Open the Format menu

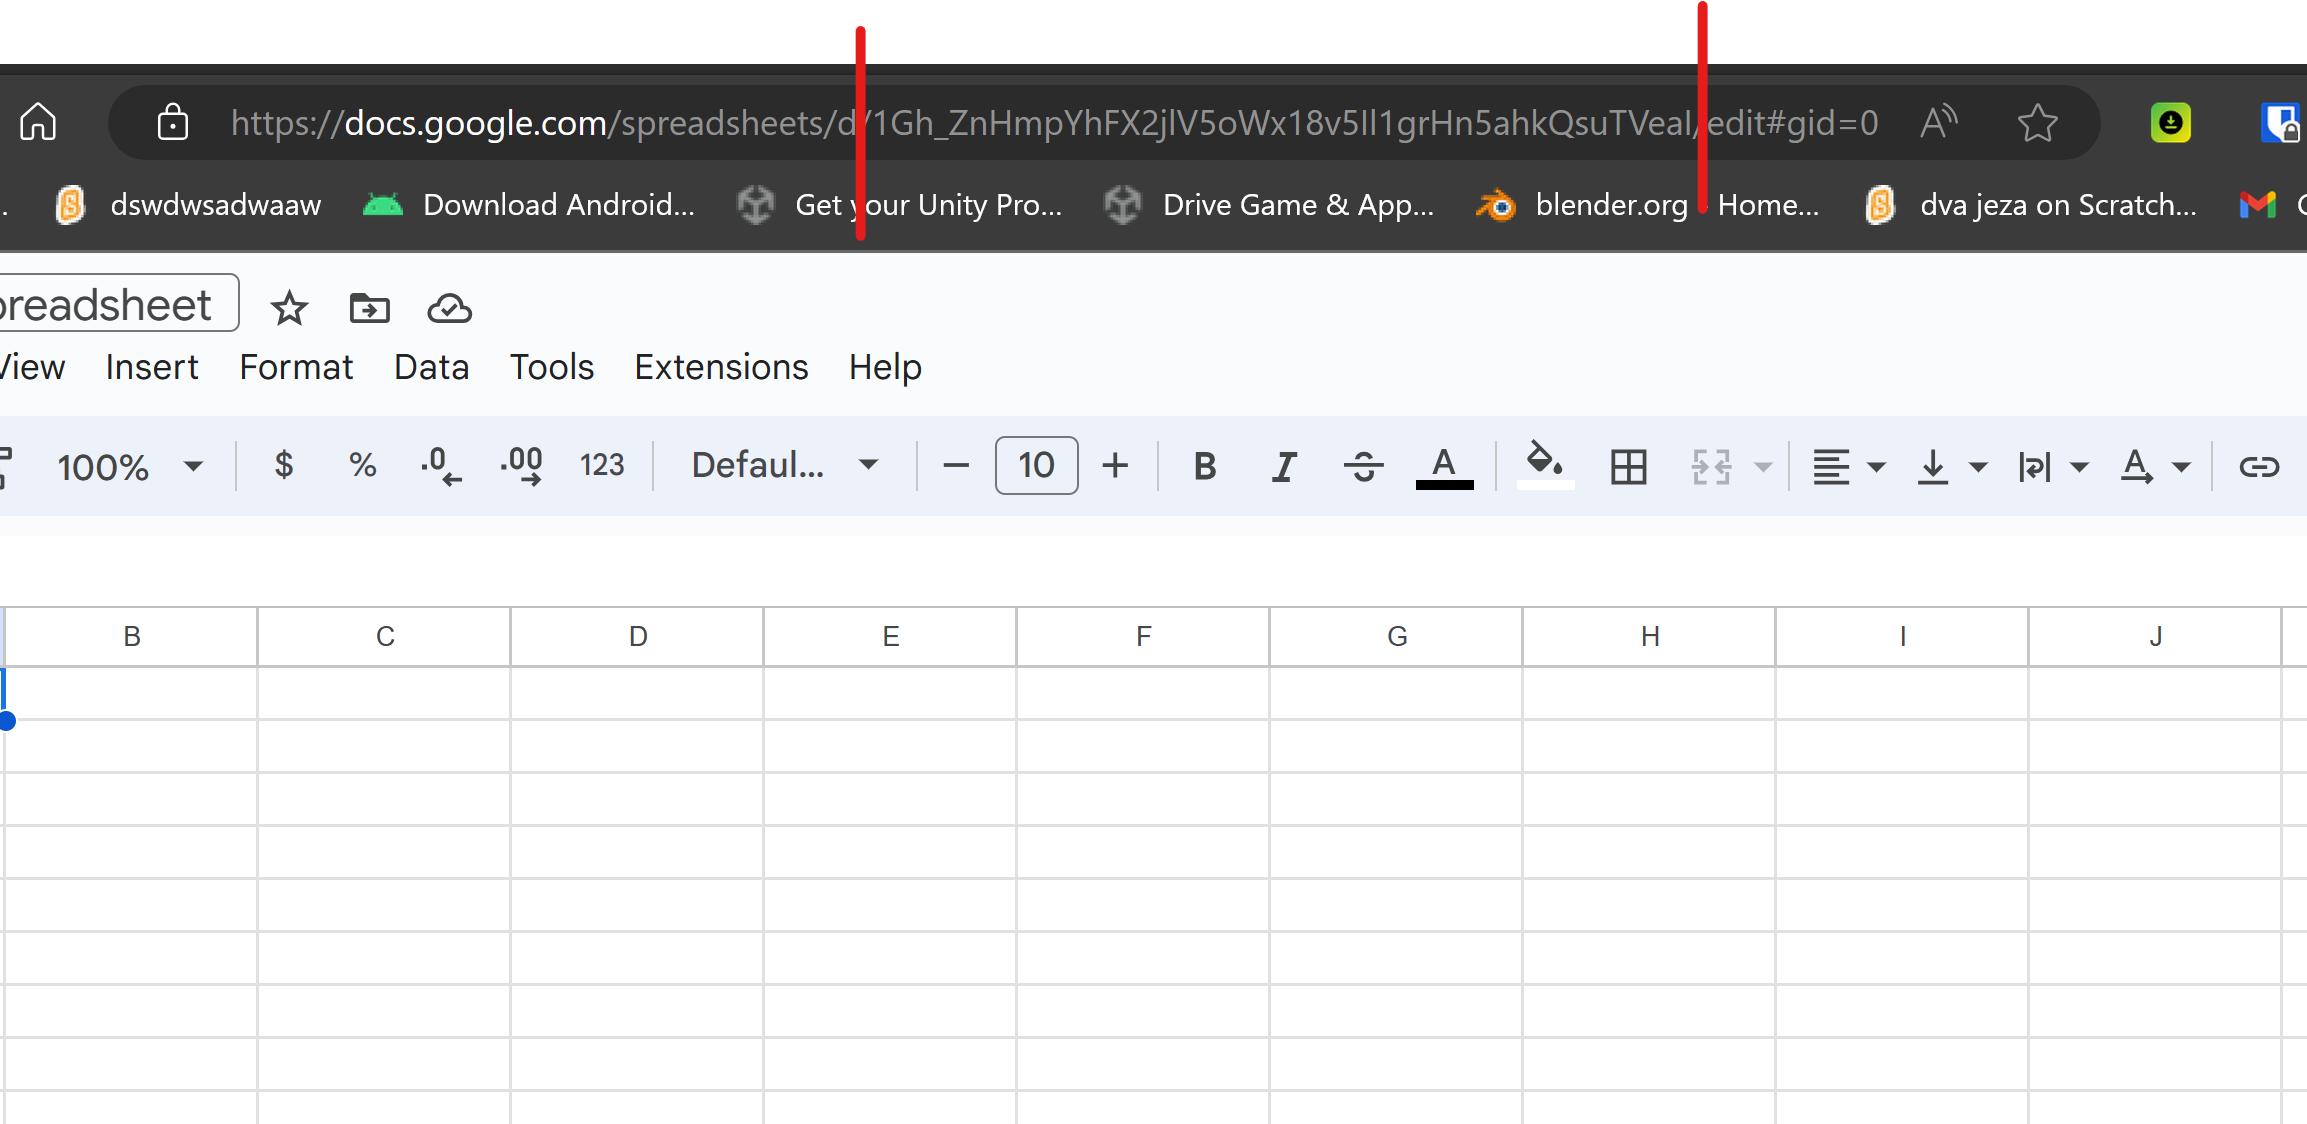(x=296, y=367)
